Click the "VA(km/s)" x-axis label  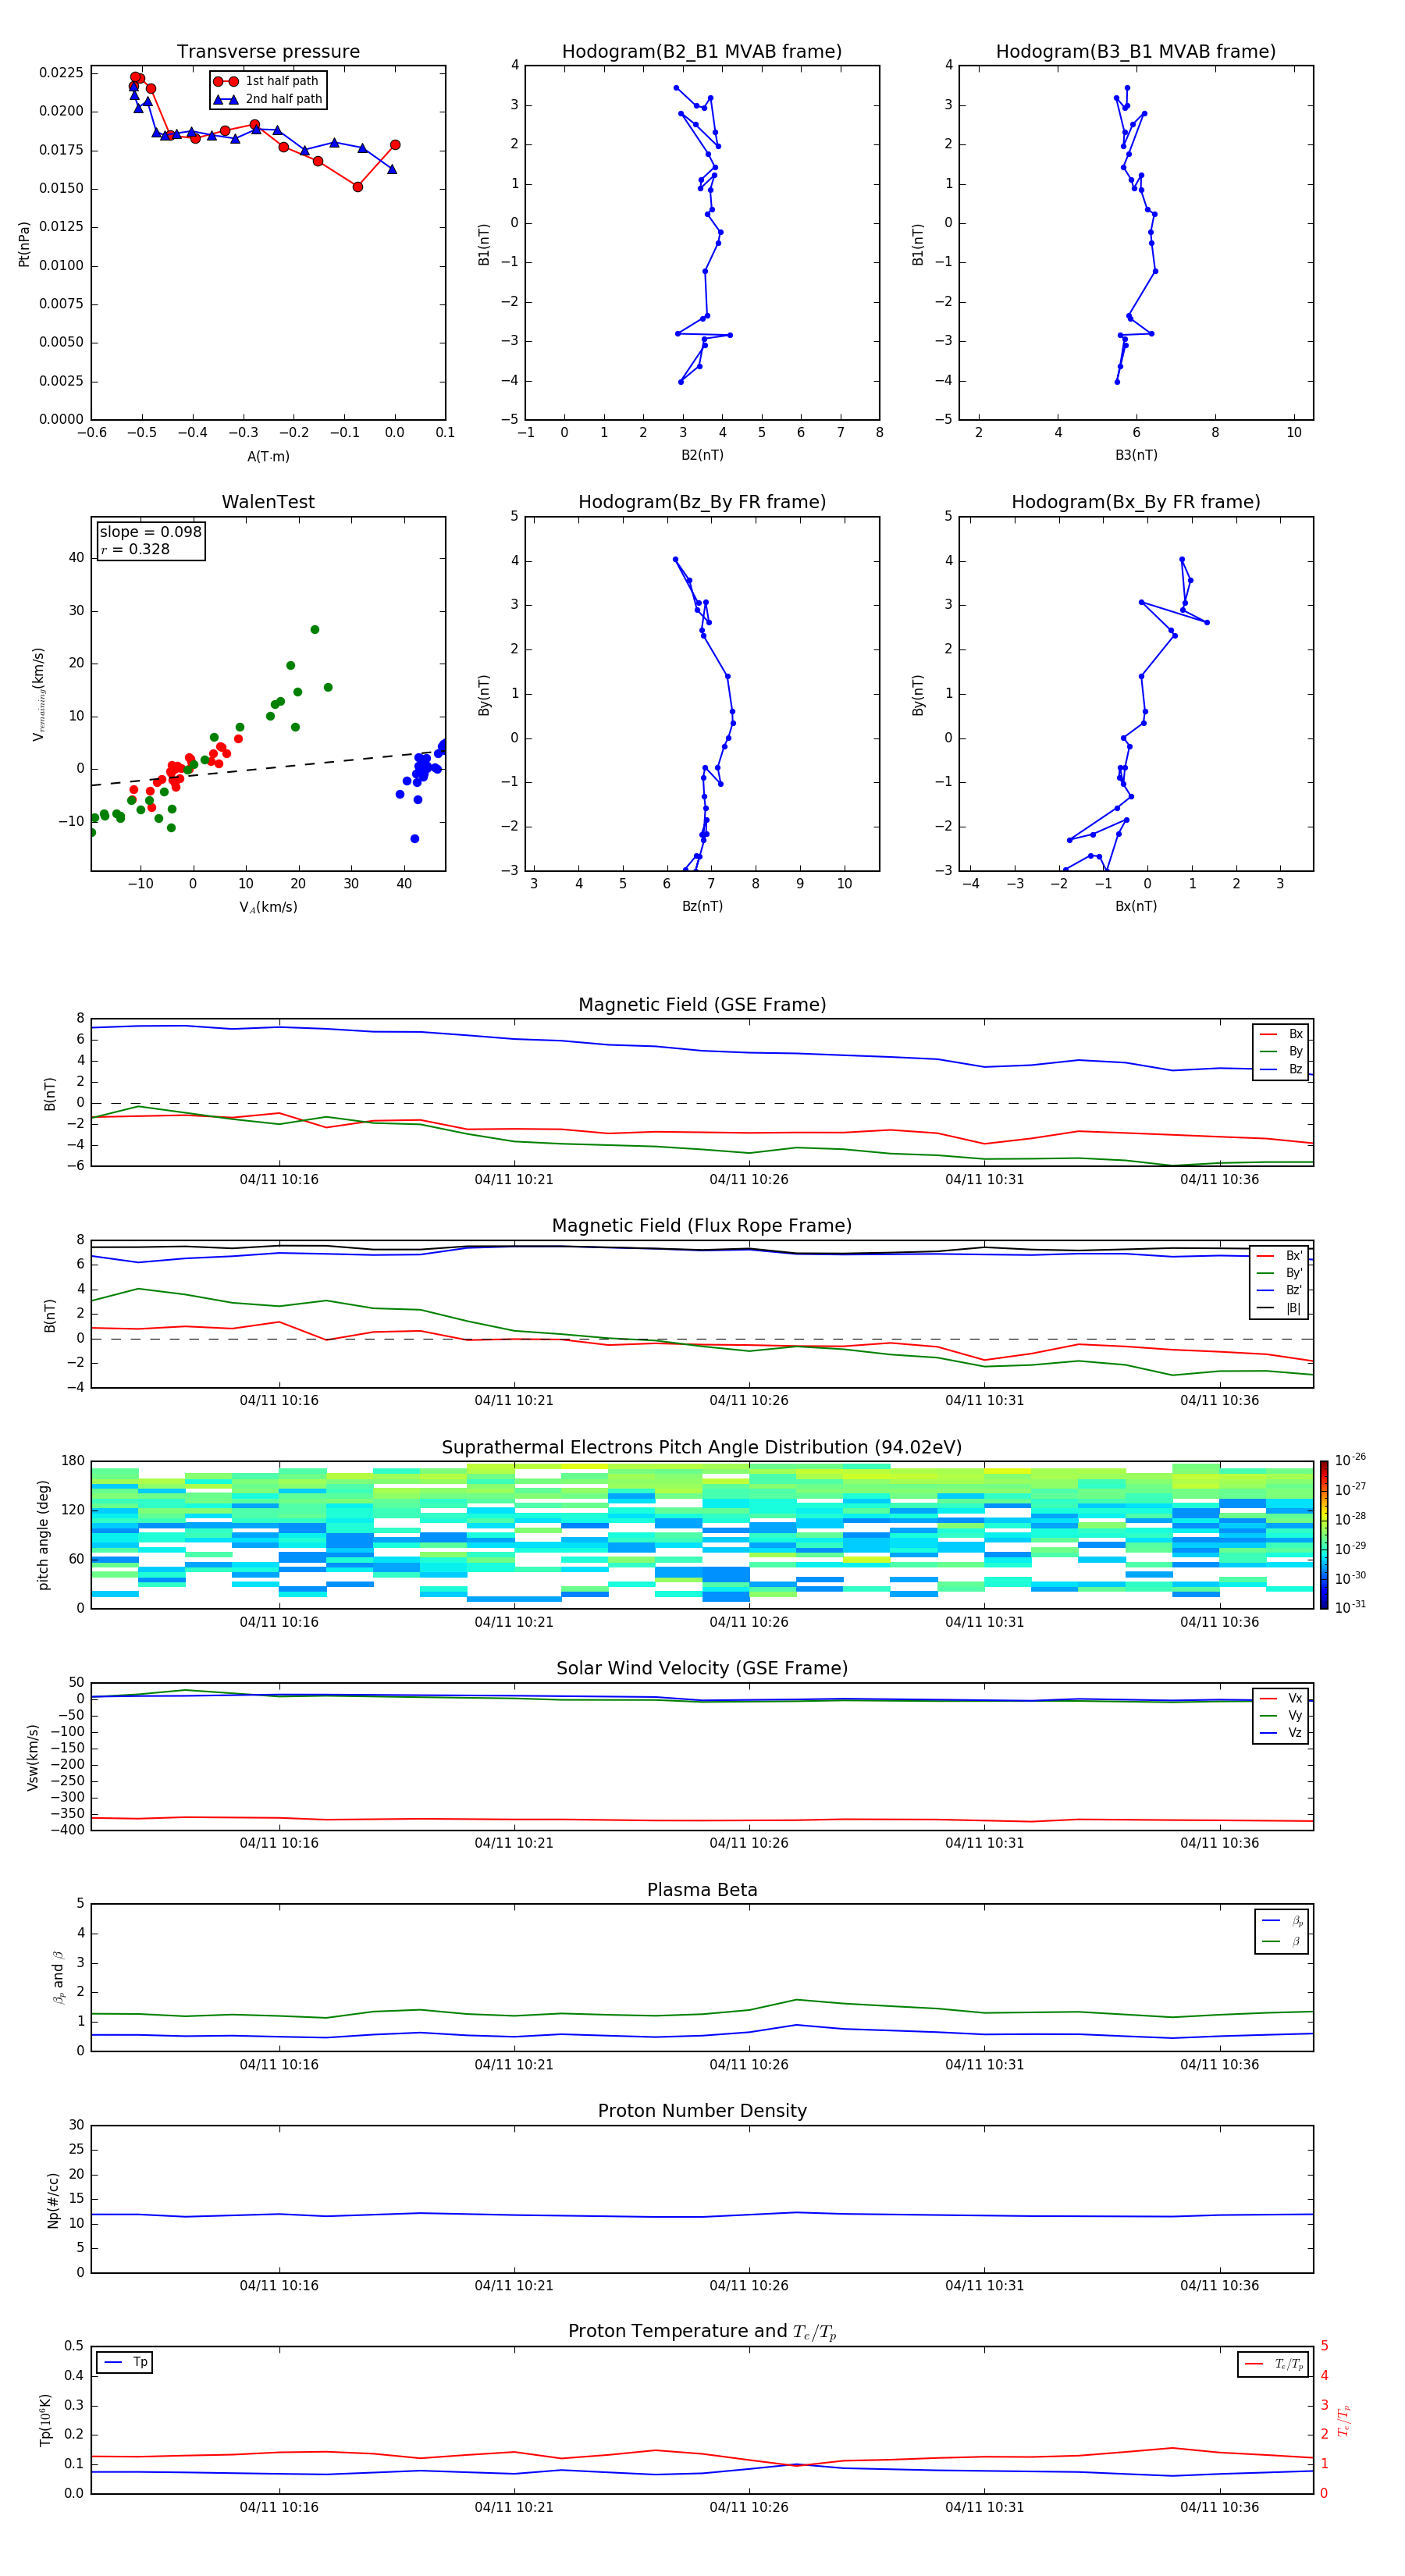[x=268, y=907]
